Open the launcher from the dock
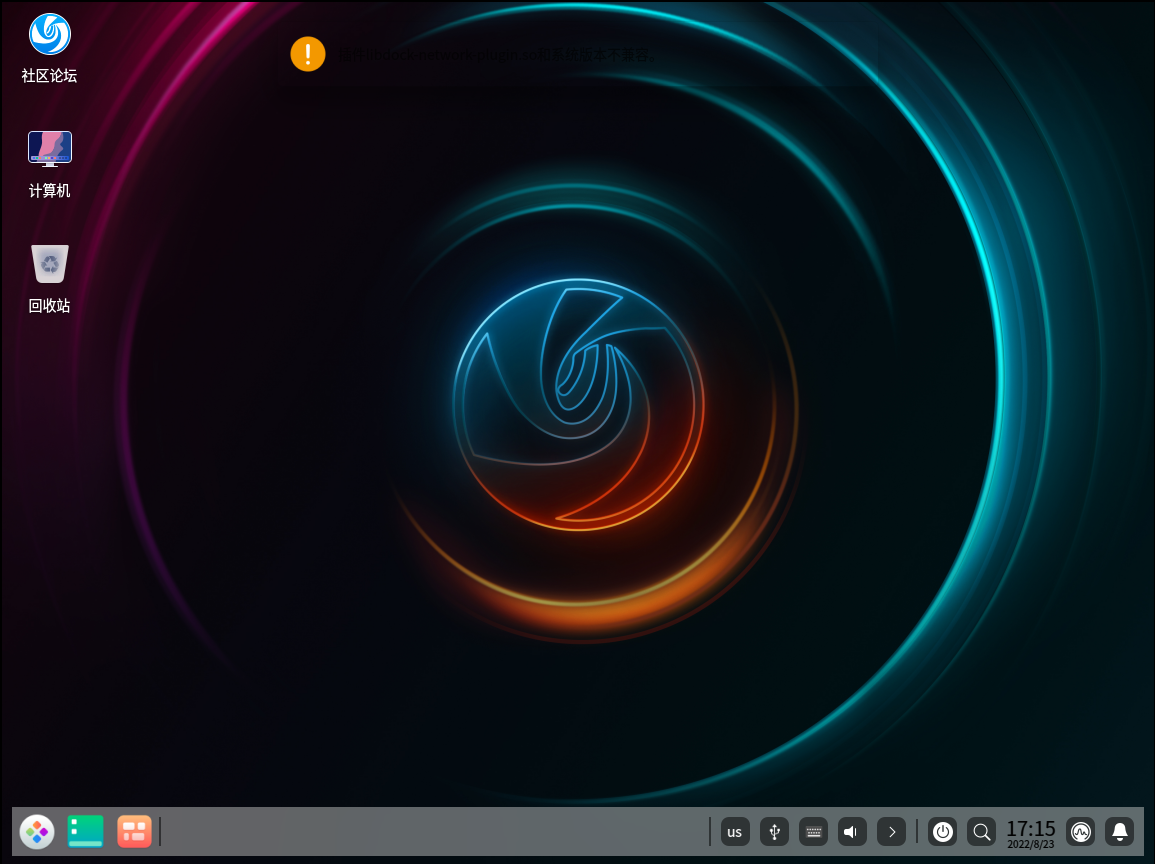This screenshot has width=1155, height=864. [x=37, y=831]
